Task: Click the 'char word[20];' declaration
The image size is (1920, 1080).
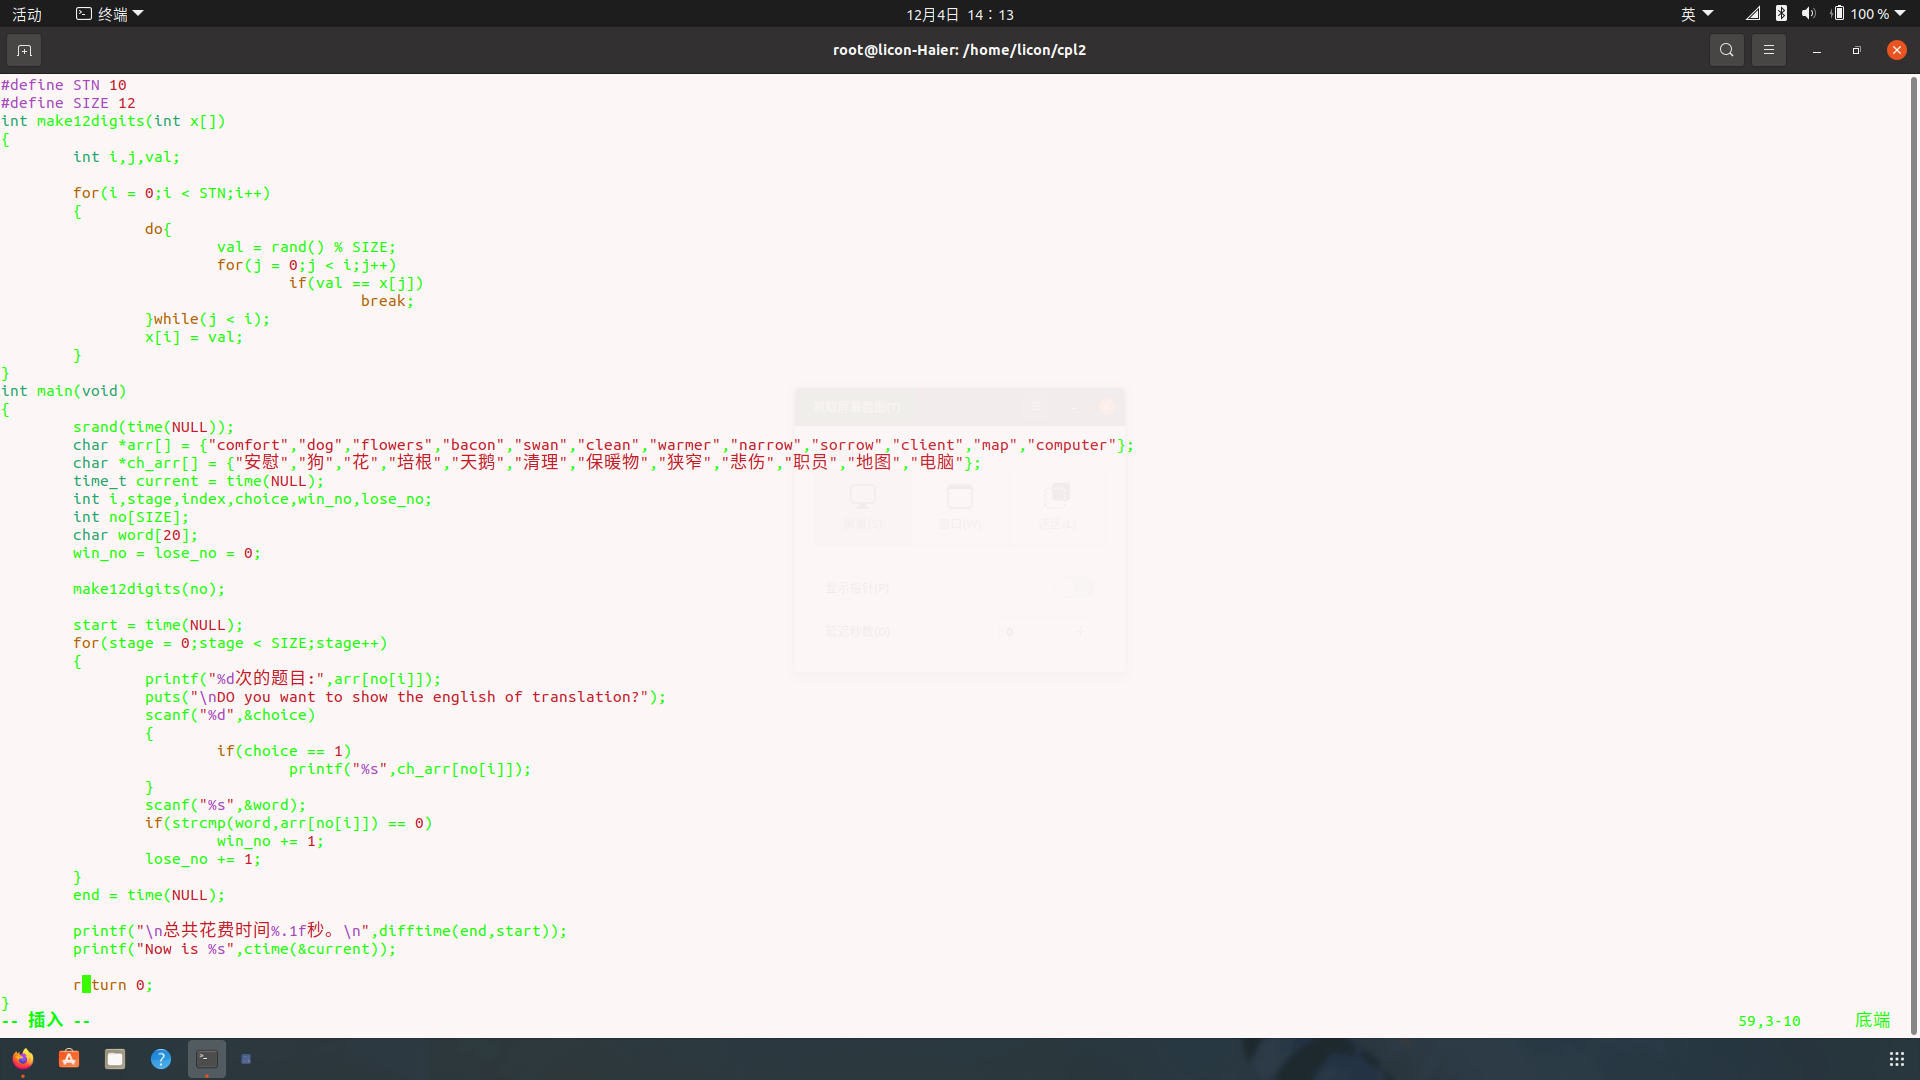Action: point(135,535)
